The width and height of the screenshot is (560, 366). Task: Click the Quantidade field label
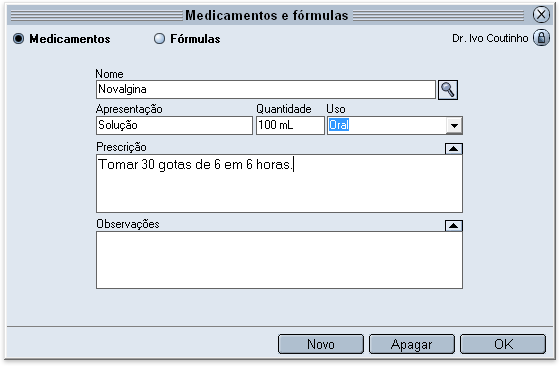[x=284, y=109]
